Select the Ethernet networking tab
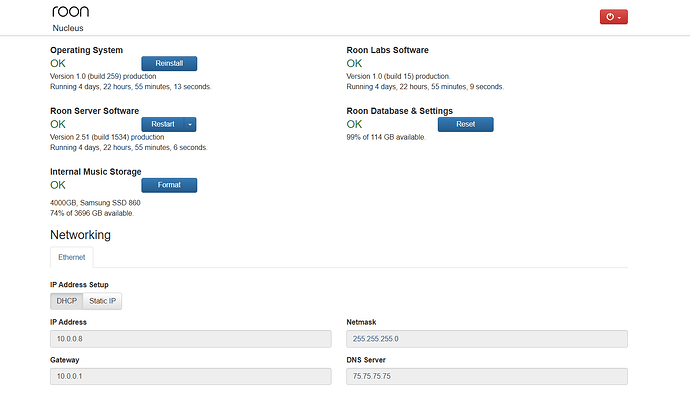The image size is (690, 403). (x=72, y=257)
